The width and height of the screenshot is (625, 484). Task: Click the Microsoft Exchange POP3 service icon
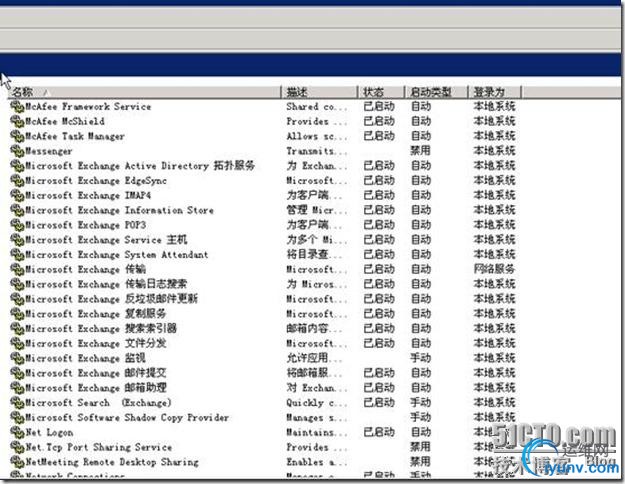(17, 225)
